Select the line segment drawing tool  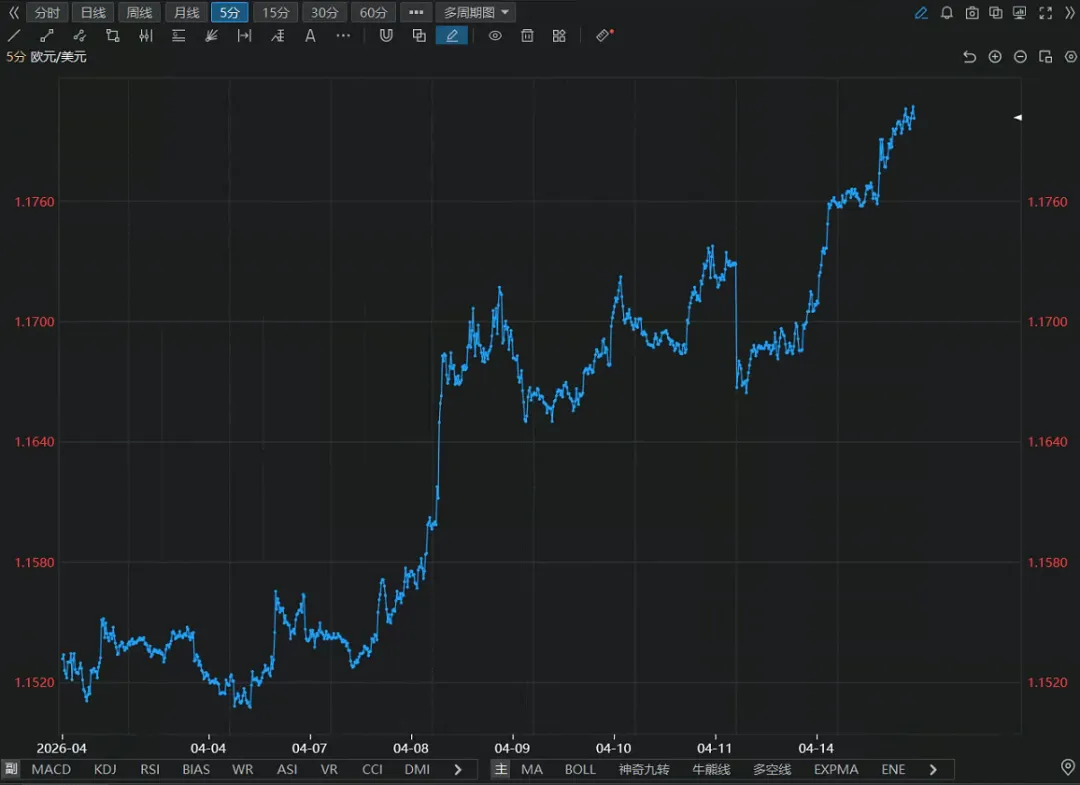(x=47, y=36)
